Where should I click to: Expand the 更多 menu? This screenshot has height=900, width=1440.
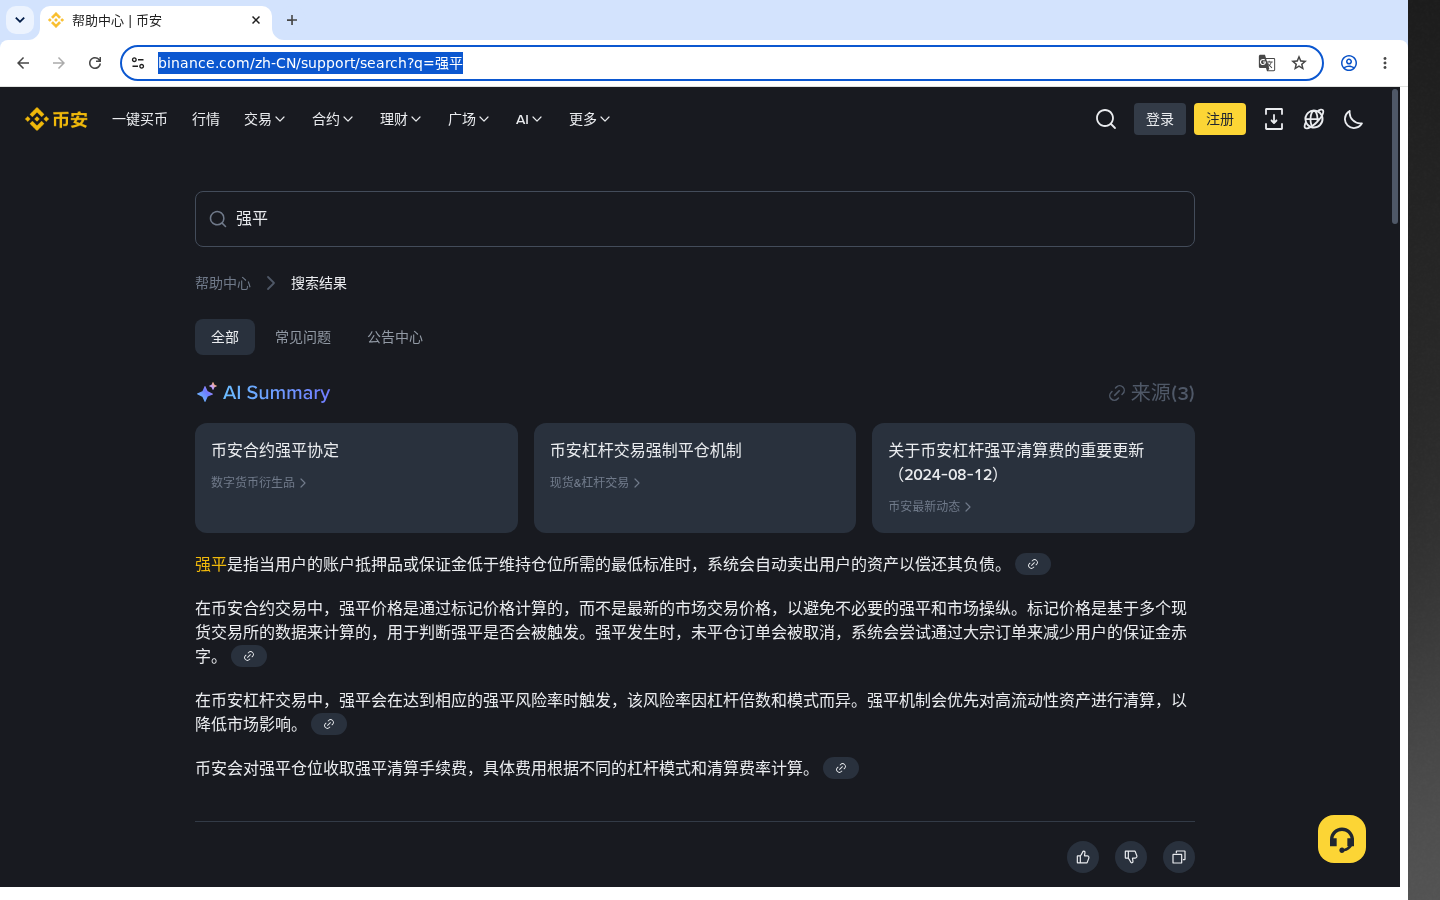coord(589,119)
